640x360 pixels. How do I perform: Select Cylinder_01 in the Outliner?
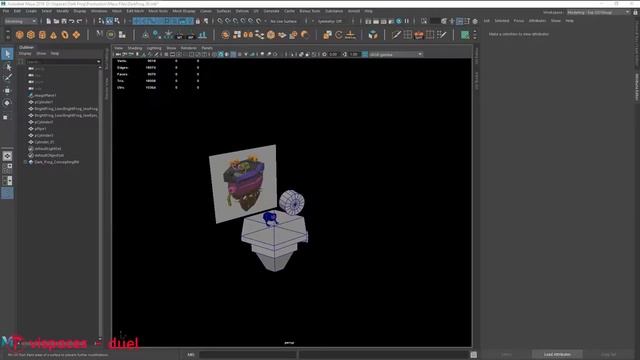tap(44, 142)
